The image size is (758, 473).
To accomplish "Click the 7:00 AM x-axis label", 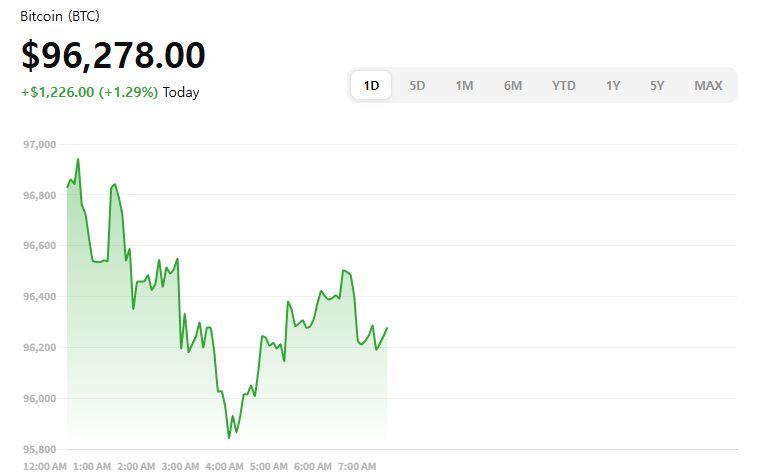I will (357, 467).
